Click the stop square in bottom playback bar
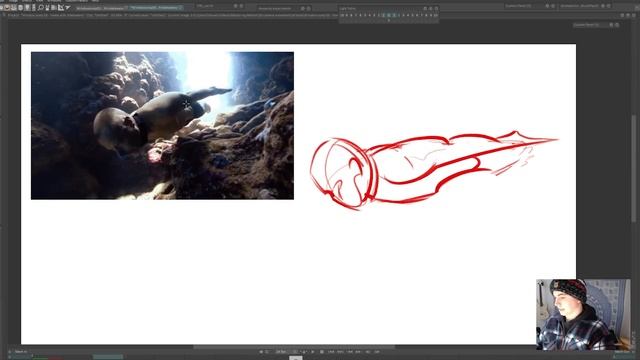The height and width of the screenshot is (360, 640). (x=322, y=351)
